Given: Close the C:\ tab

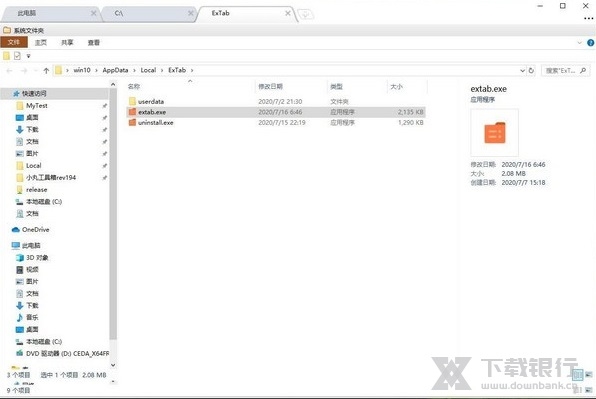Looking at the screenshot, I should click(x=191, y=13).
